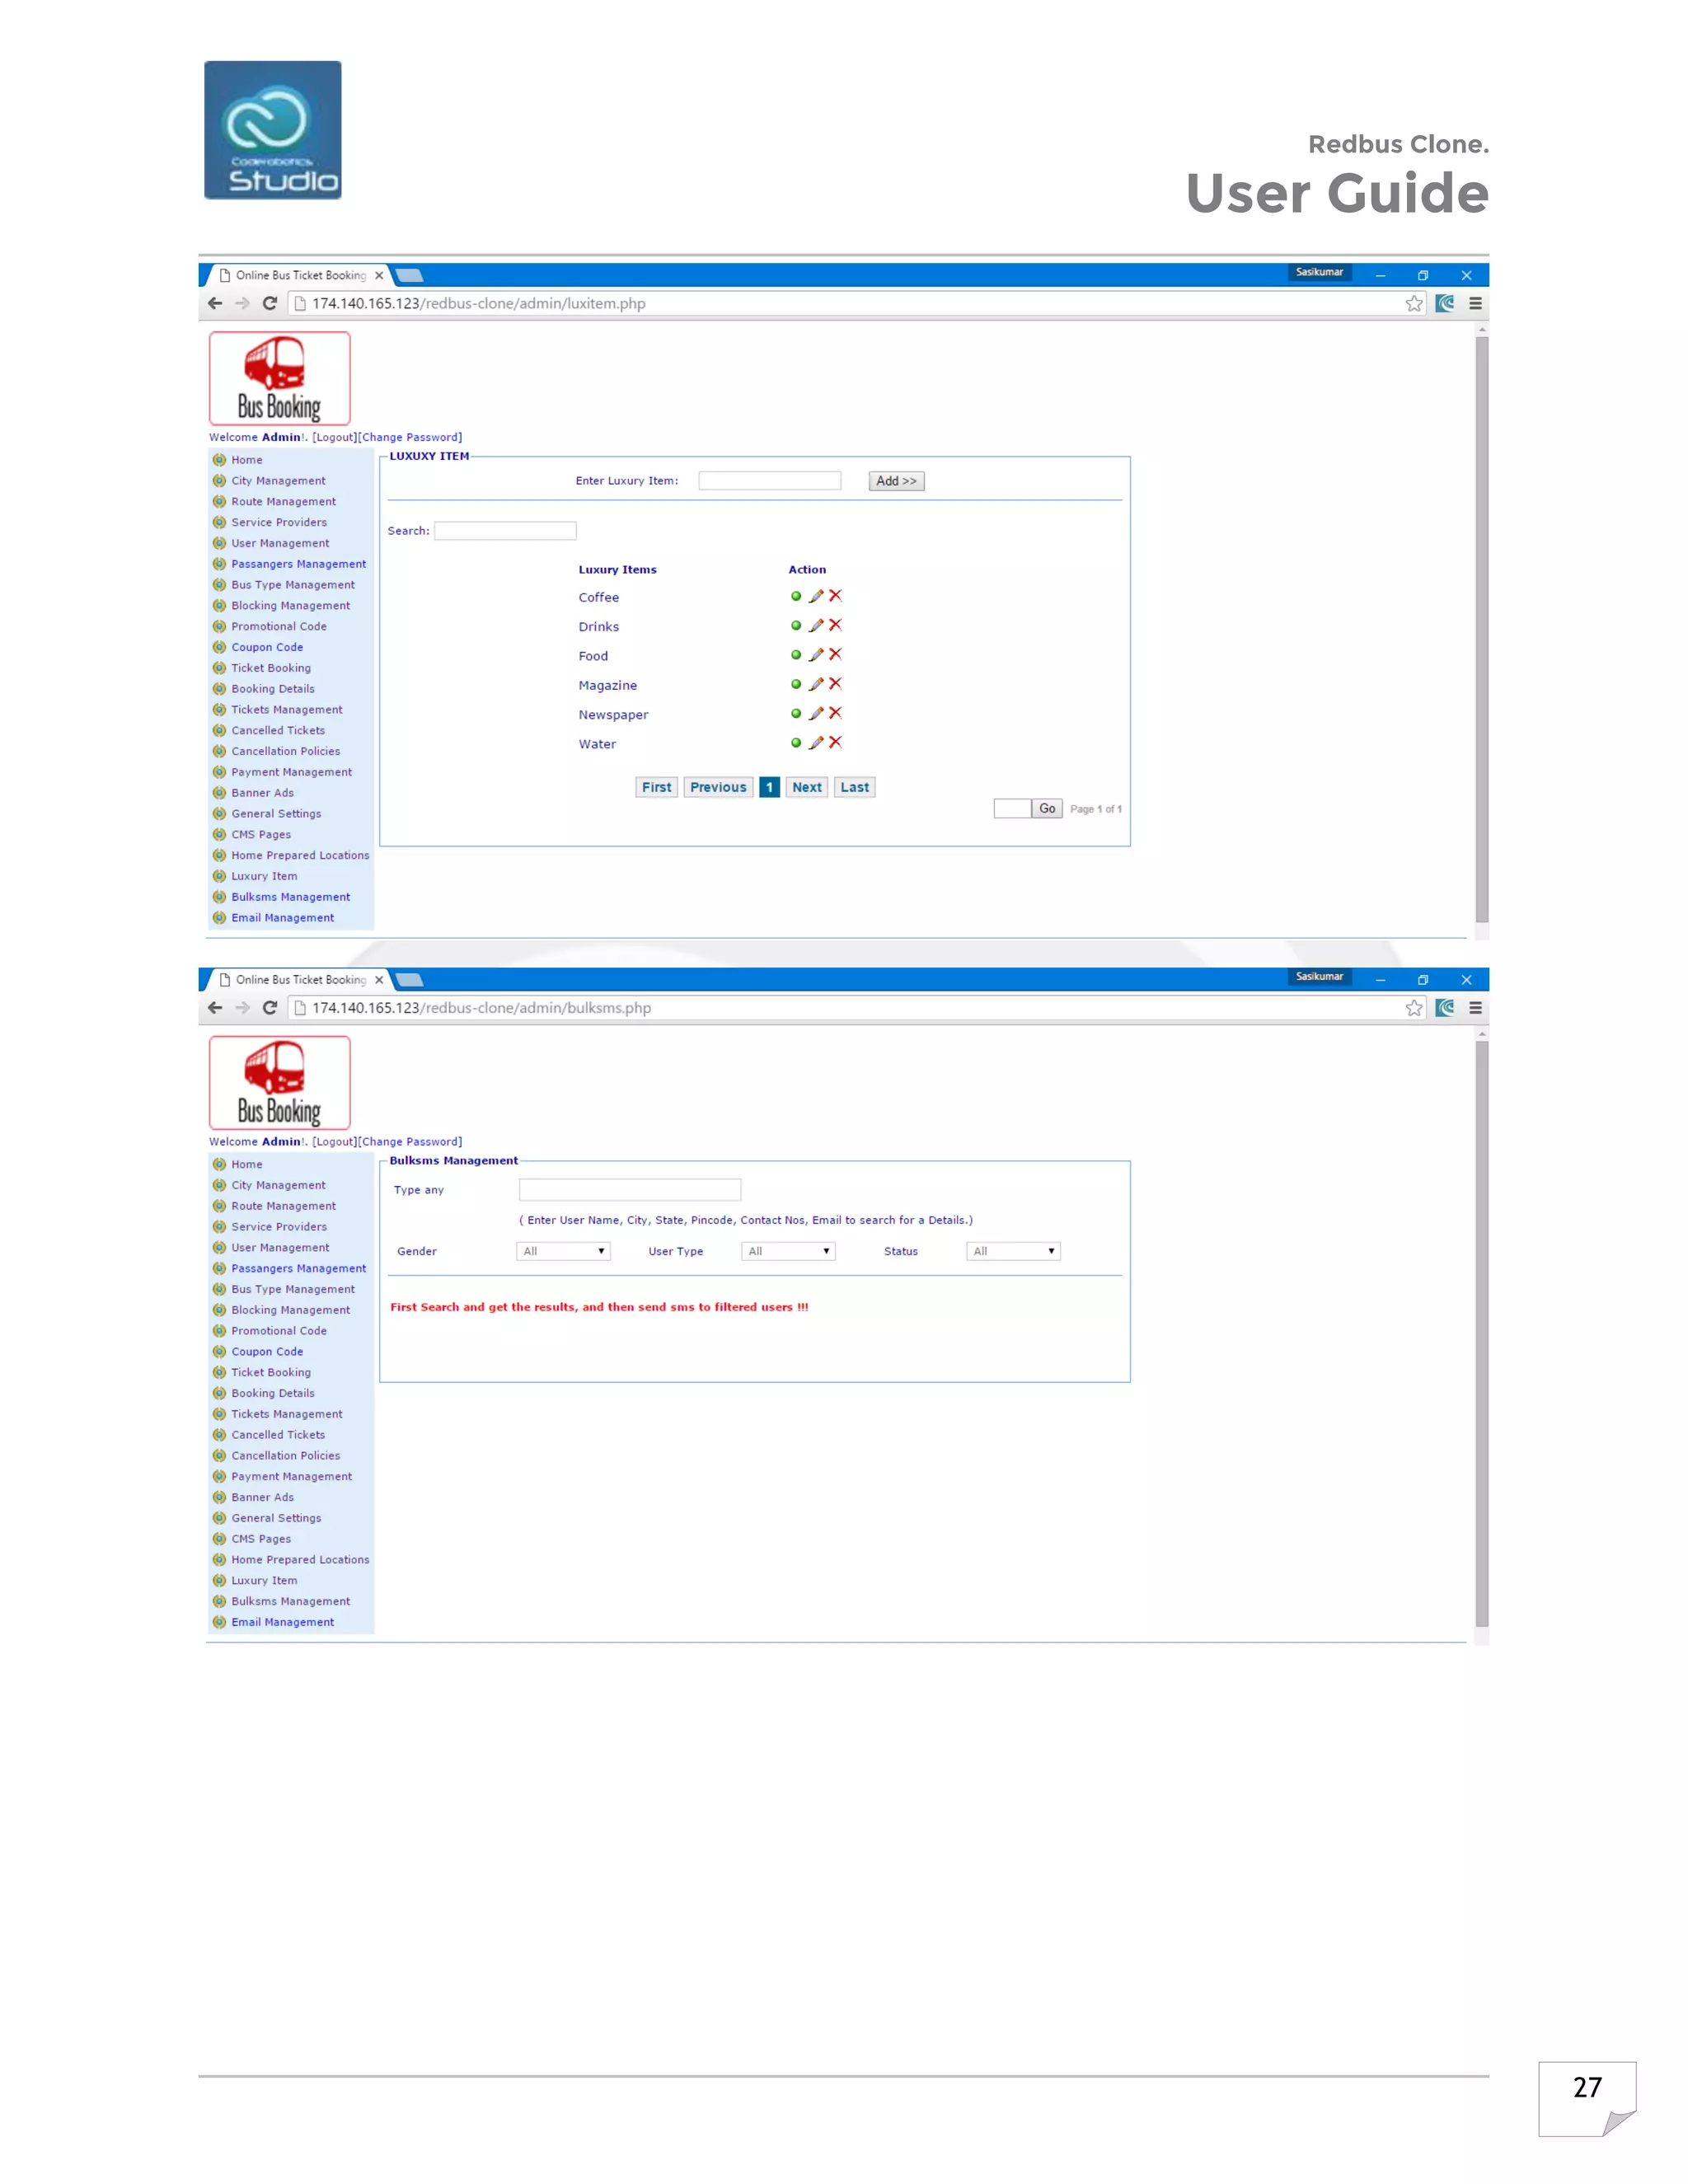This screenshot has width=1688, height=2184.
Task: Open the Gender dropdown
Action: click(x=564, y=1251)
